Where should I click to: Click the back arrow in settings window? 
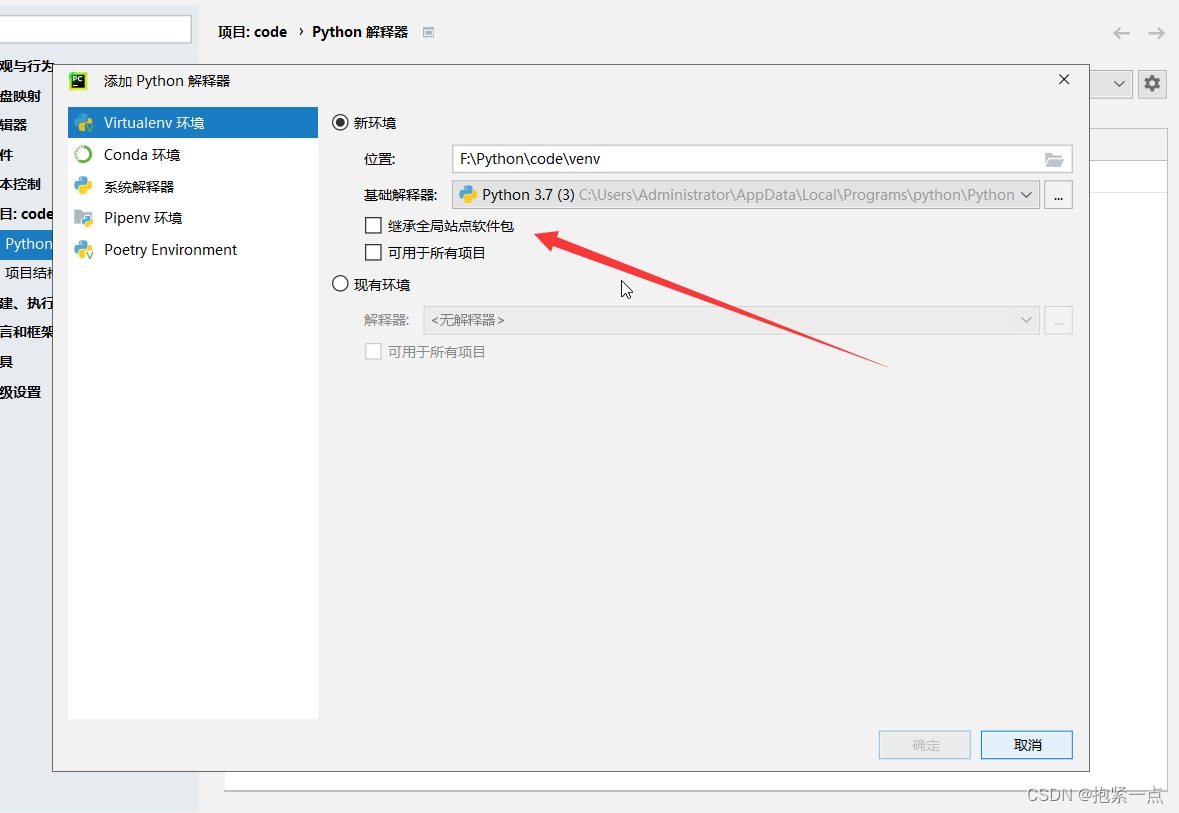point(1121,33)
